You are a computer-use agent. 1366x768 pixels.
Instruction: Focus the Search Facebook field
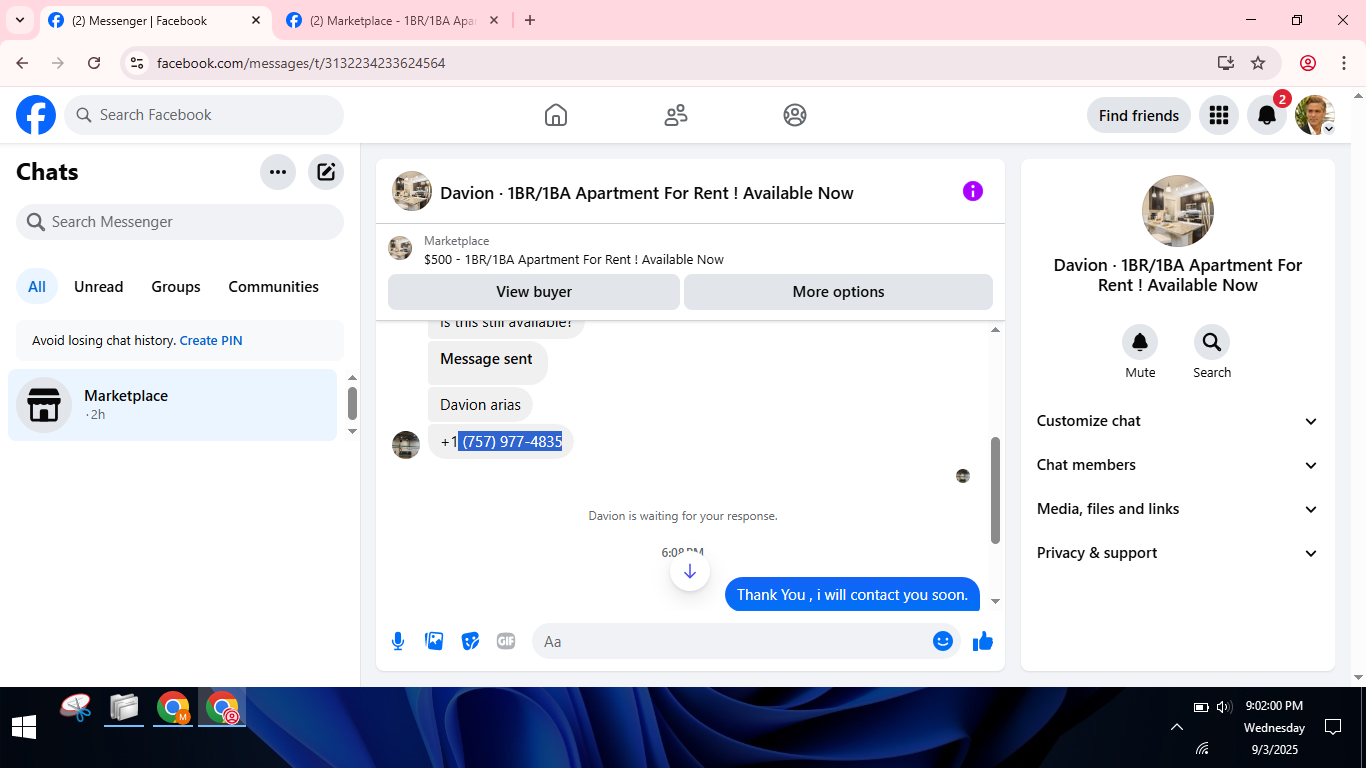coord(204,115)
